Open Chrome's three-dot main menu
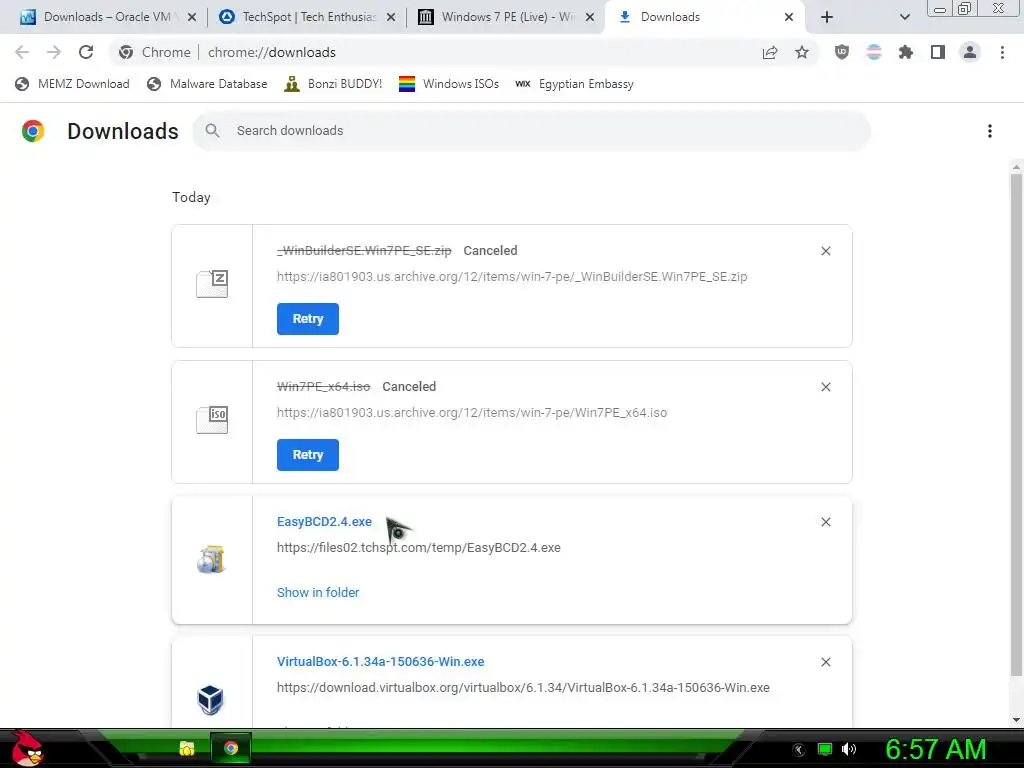Viewport: 1024px width, 768px height. (x=1002, y=52)
